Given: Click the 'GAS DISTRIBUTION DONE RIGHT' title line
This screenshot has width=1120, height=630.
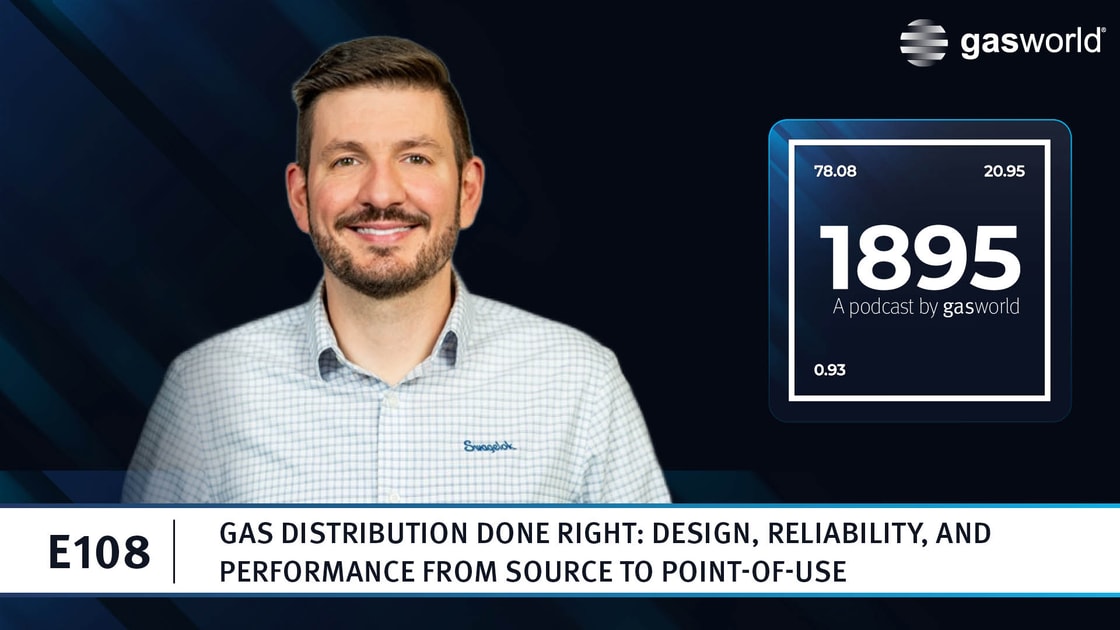Looking at the screenshot, I should [x=605, y=534].
